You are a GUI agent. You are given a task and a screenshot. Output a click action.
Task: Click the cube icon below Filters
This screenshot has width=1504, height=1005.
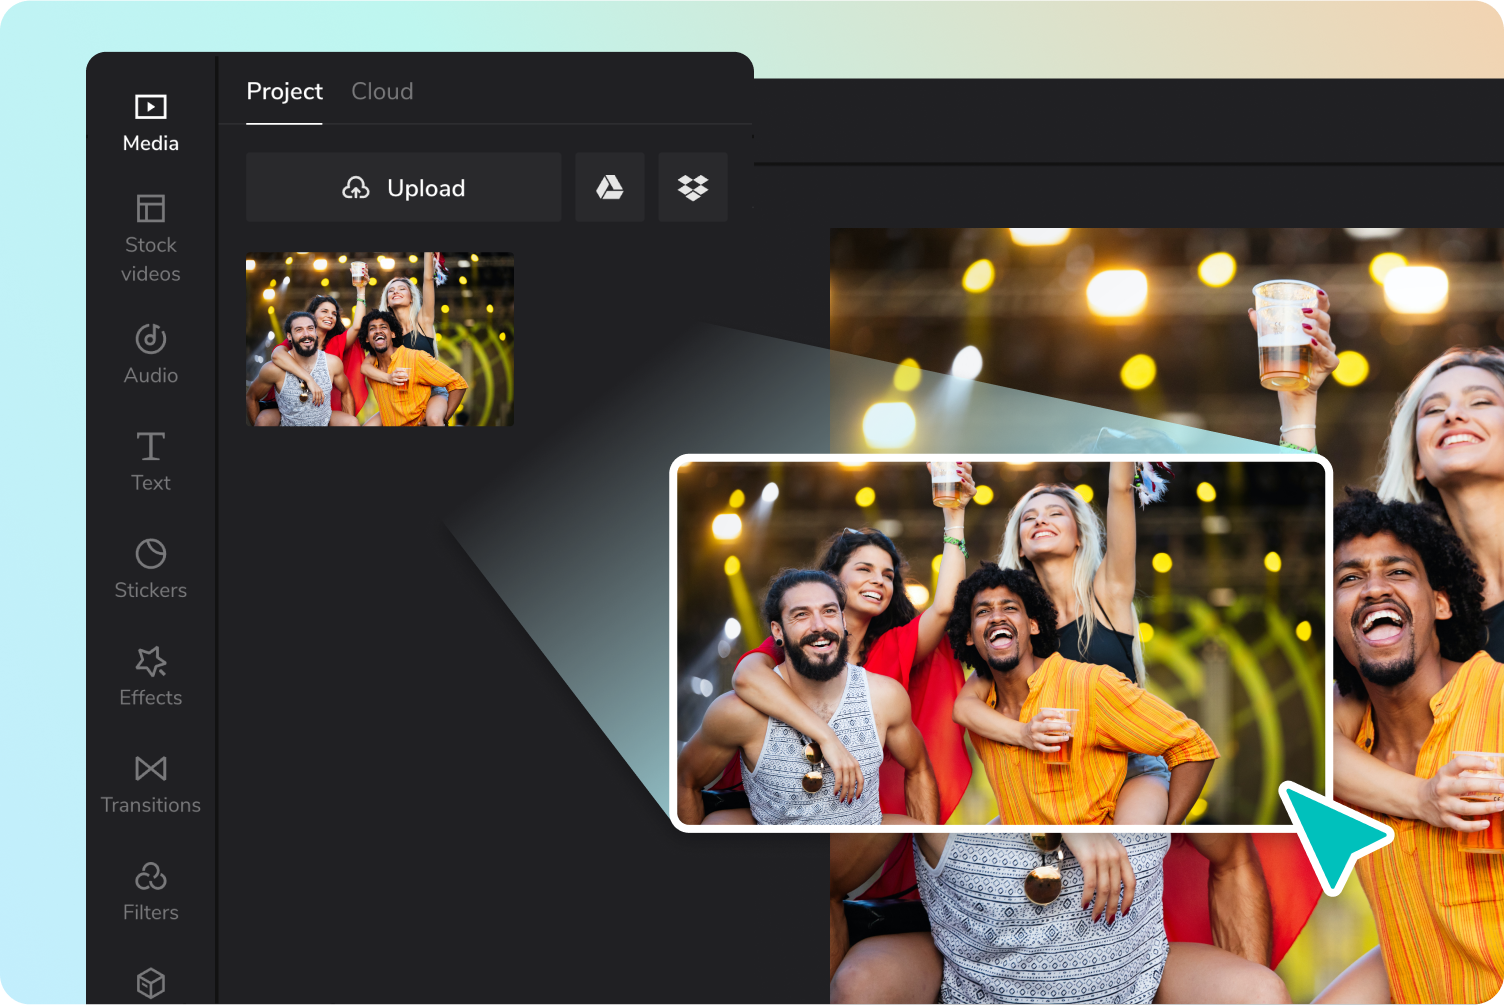click(x=151, y=983)
